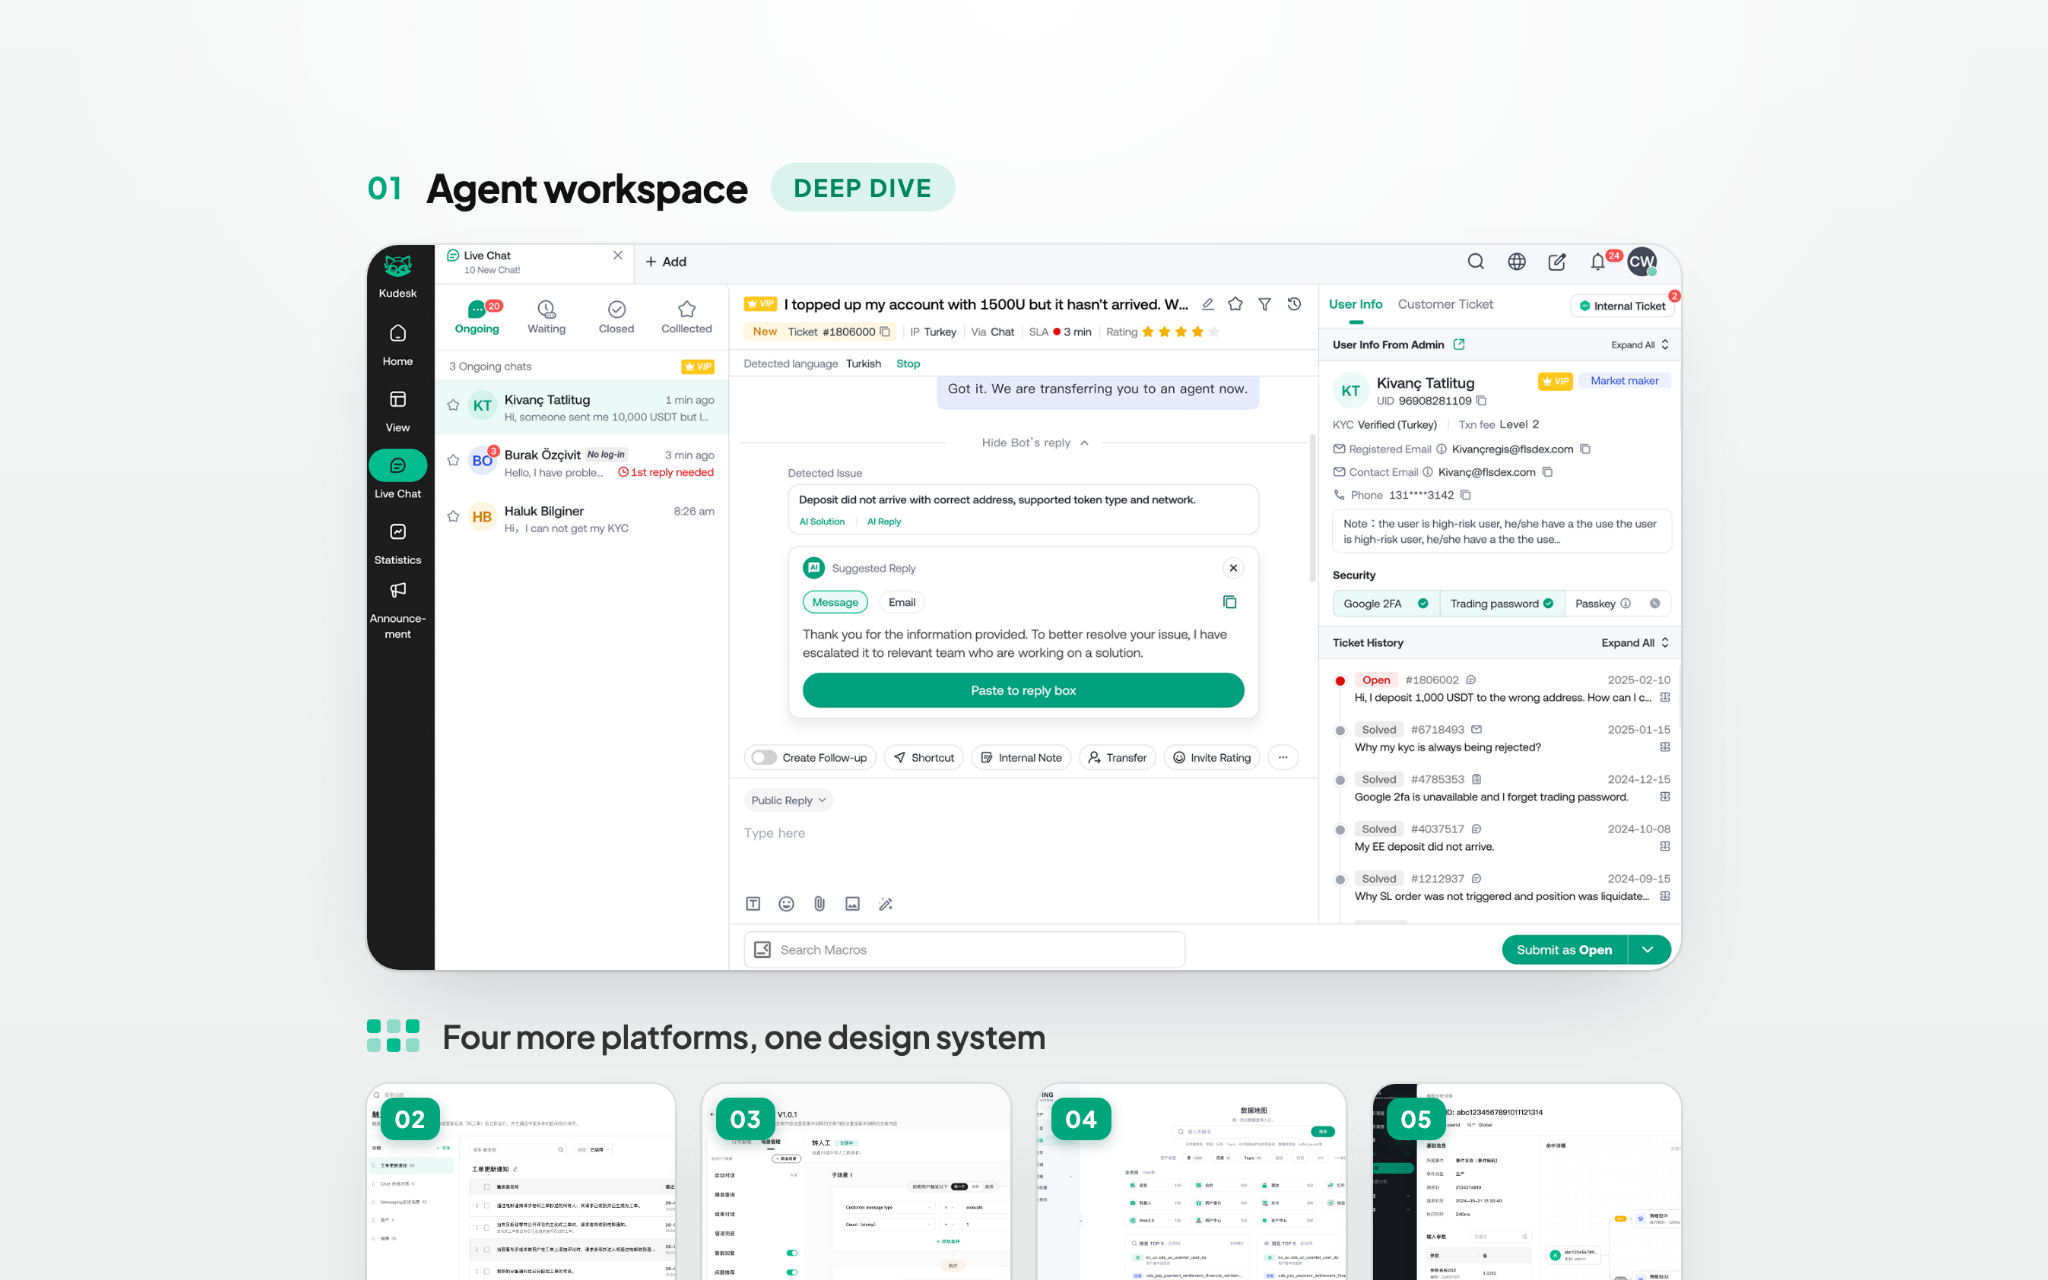Open the language globe icon
This screenshot has width=2048, height=1280.
(1516, 262)
